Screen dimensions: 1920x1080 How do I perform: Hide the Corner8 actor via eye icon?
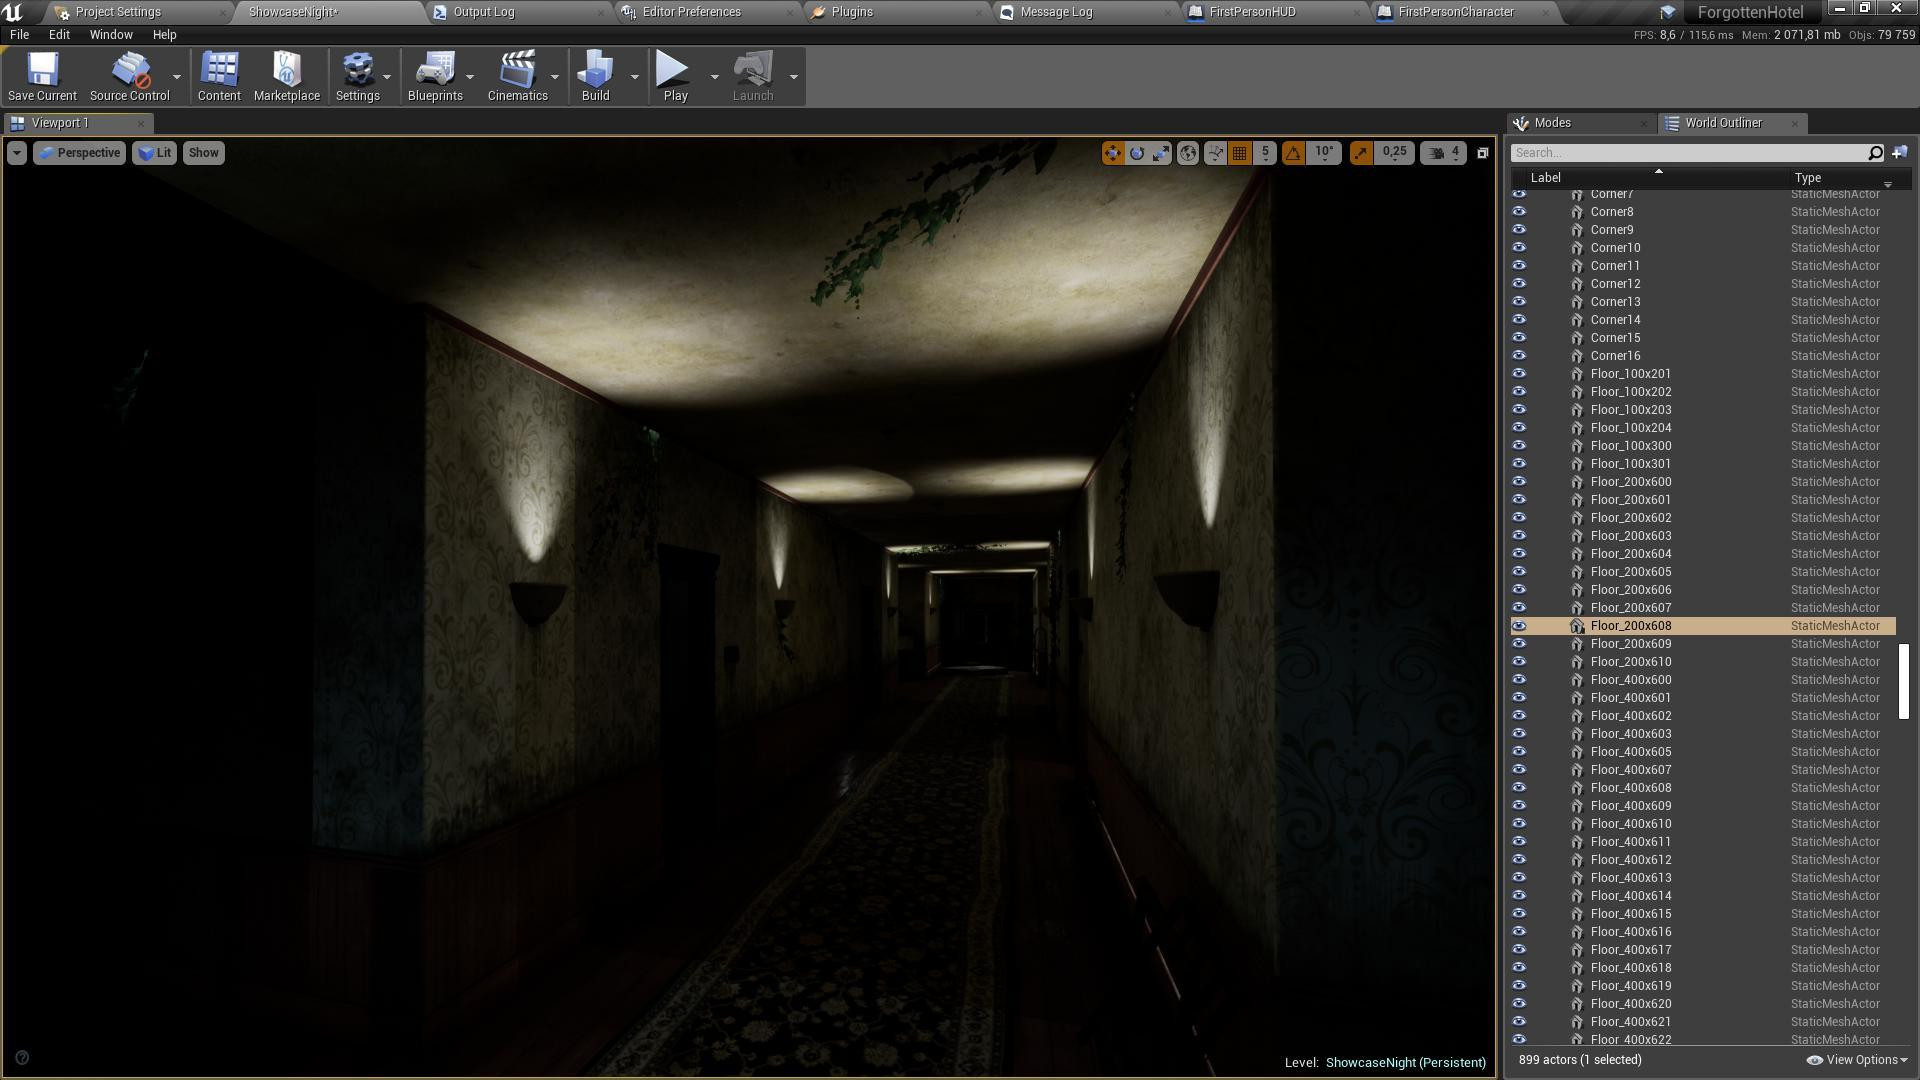click(1519, 212)
